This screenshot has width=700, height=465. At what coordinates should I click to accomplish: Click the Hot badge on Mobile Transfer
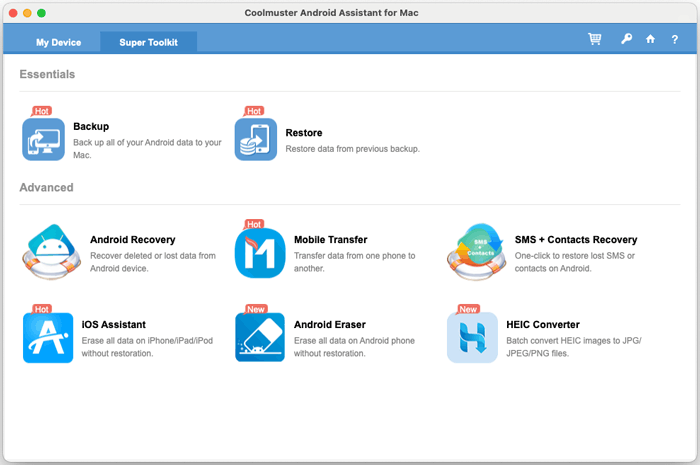254,224
